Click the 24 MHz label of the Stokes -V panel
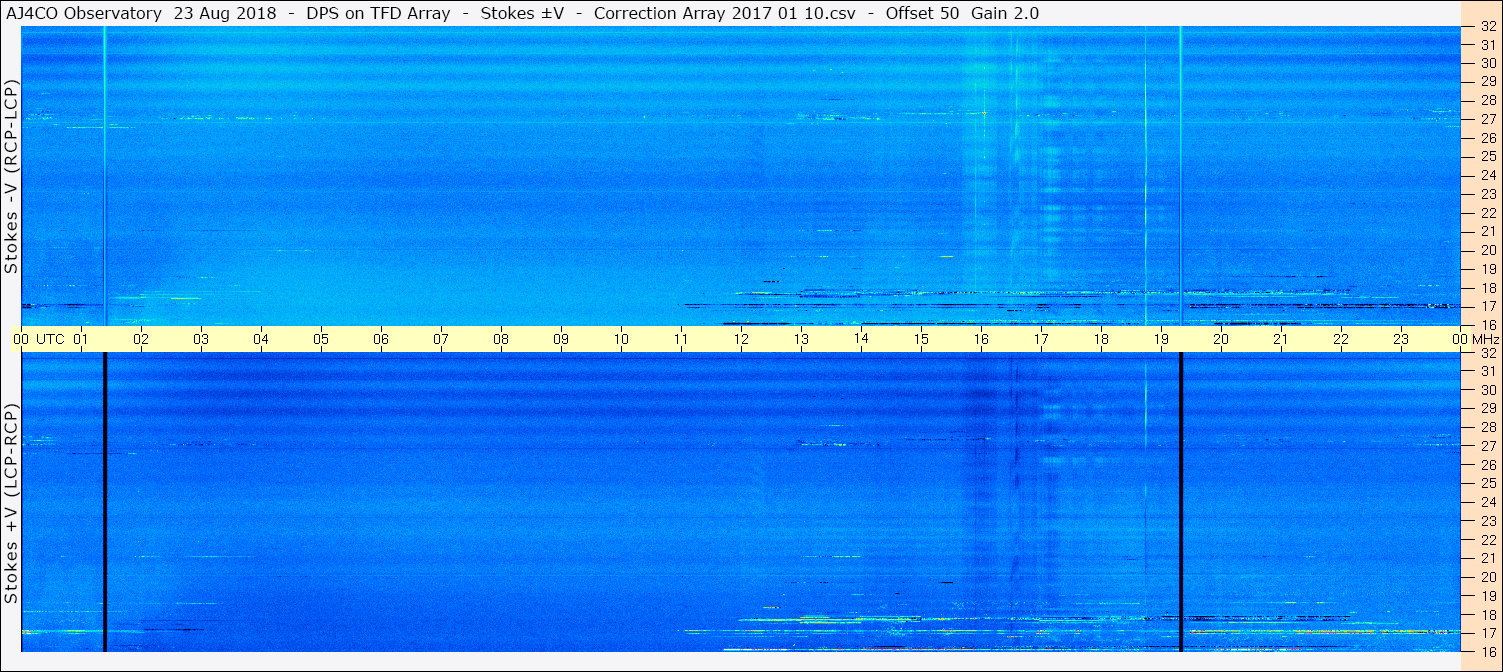Viewport: 1503px width, 672px height. pos(1487,175)
